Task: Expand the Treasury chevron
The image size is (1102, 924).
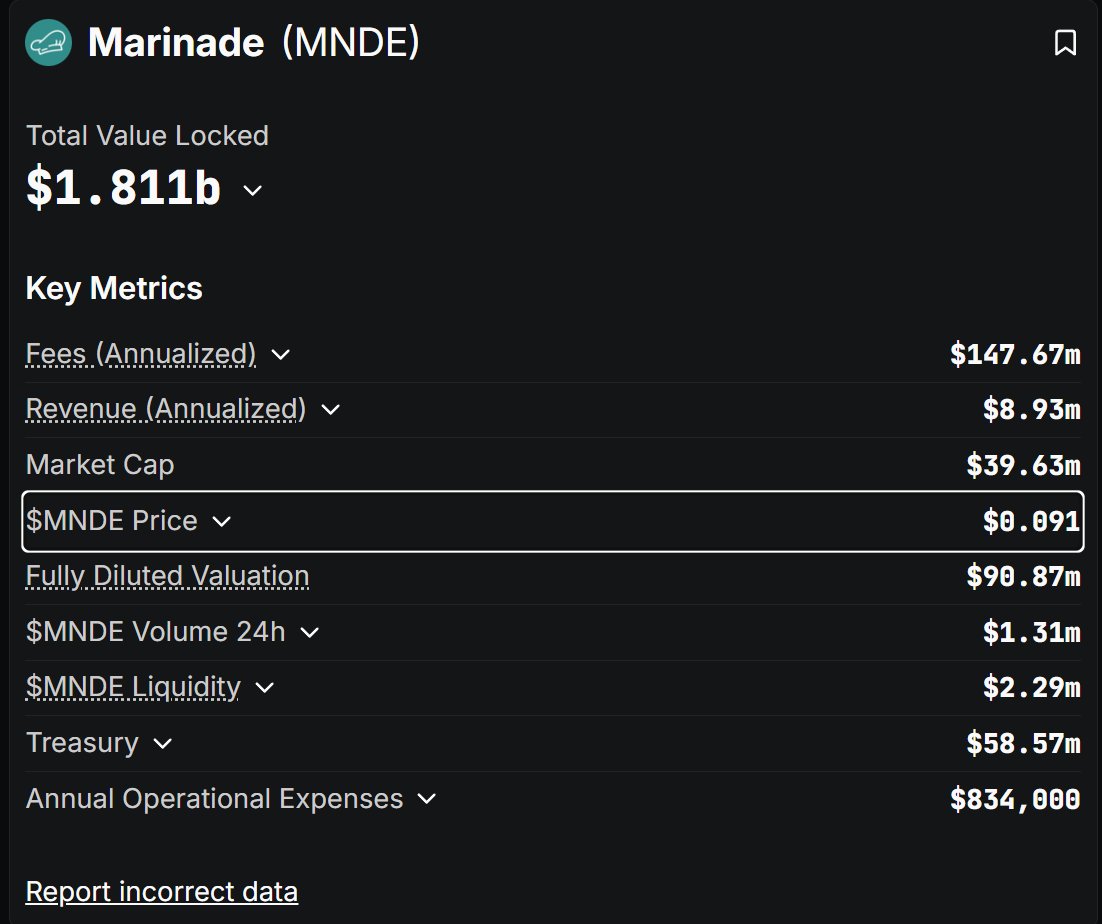Action: pos(162,743)
